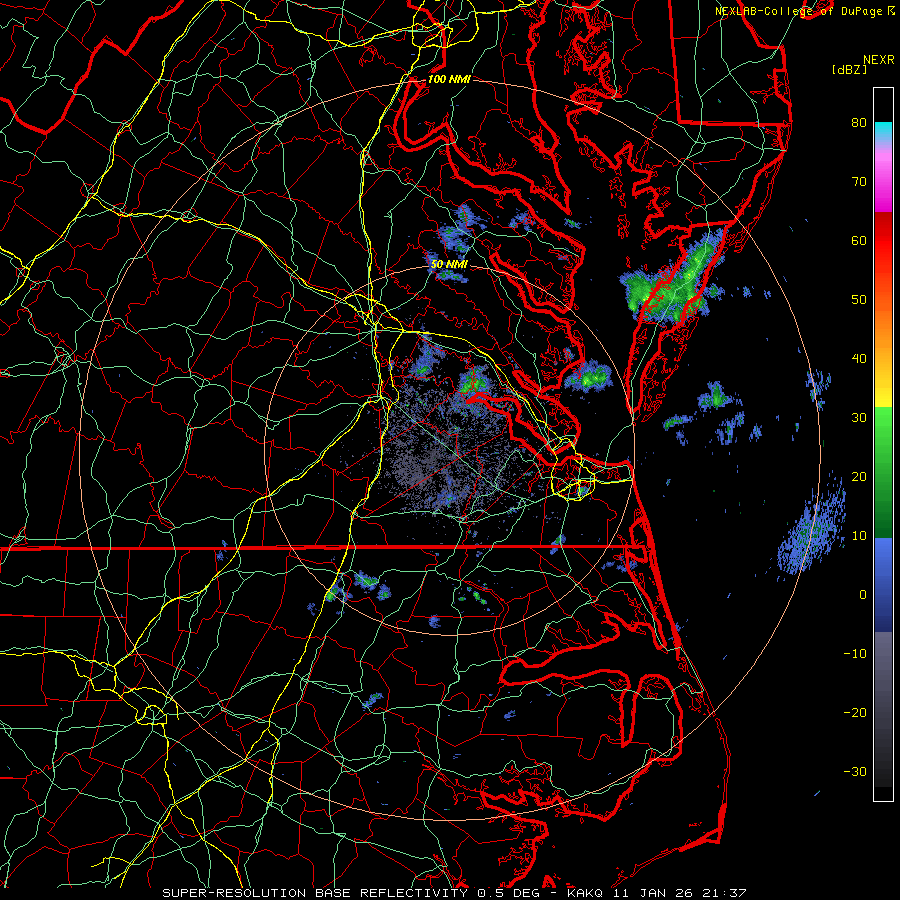Click the -10 dBZ scale label
The width and height of the screenshot is (900, 900).
855,654
